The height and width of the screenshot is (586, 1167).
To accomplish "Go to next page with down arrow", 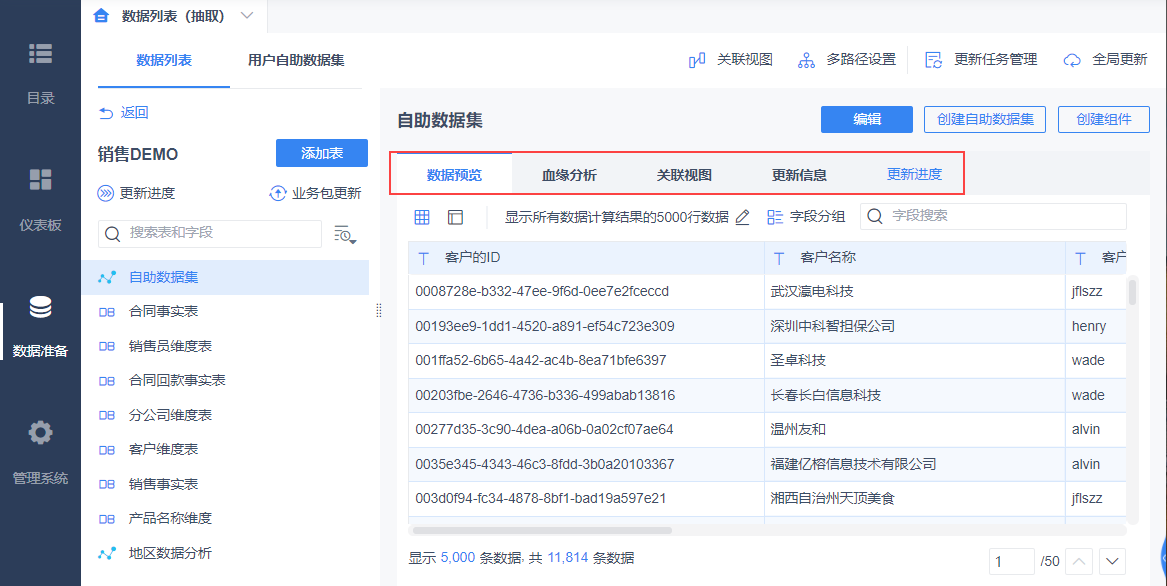I will (x=1113, y=561).
